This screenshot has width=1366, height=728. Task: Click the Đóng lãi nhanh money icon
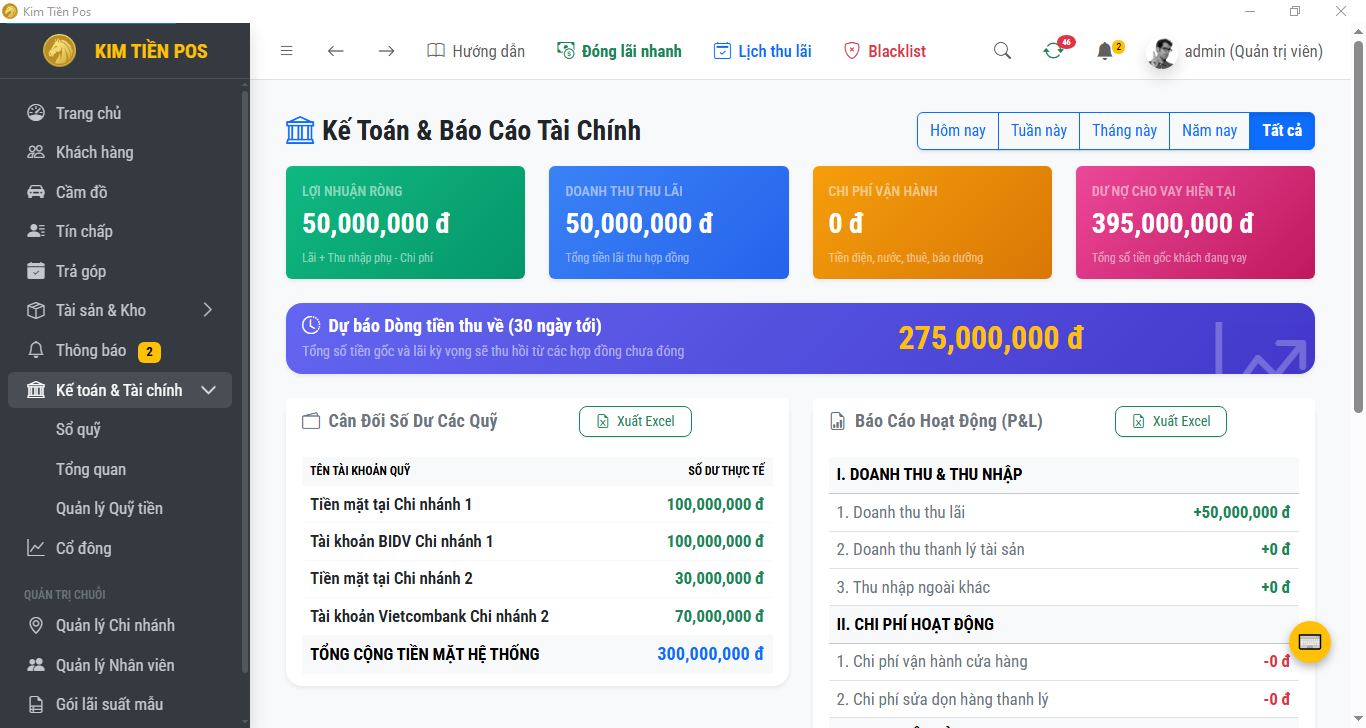[565, 51]
